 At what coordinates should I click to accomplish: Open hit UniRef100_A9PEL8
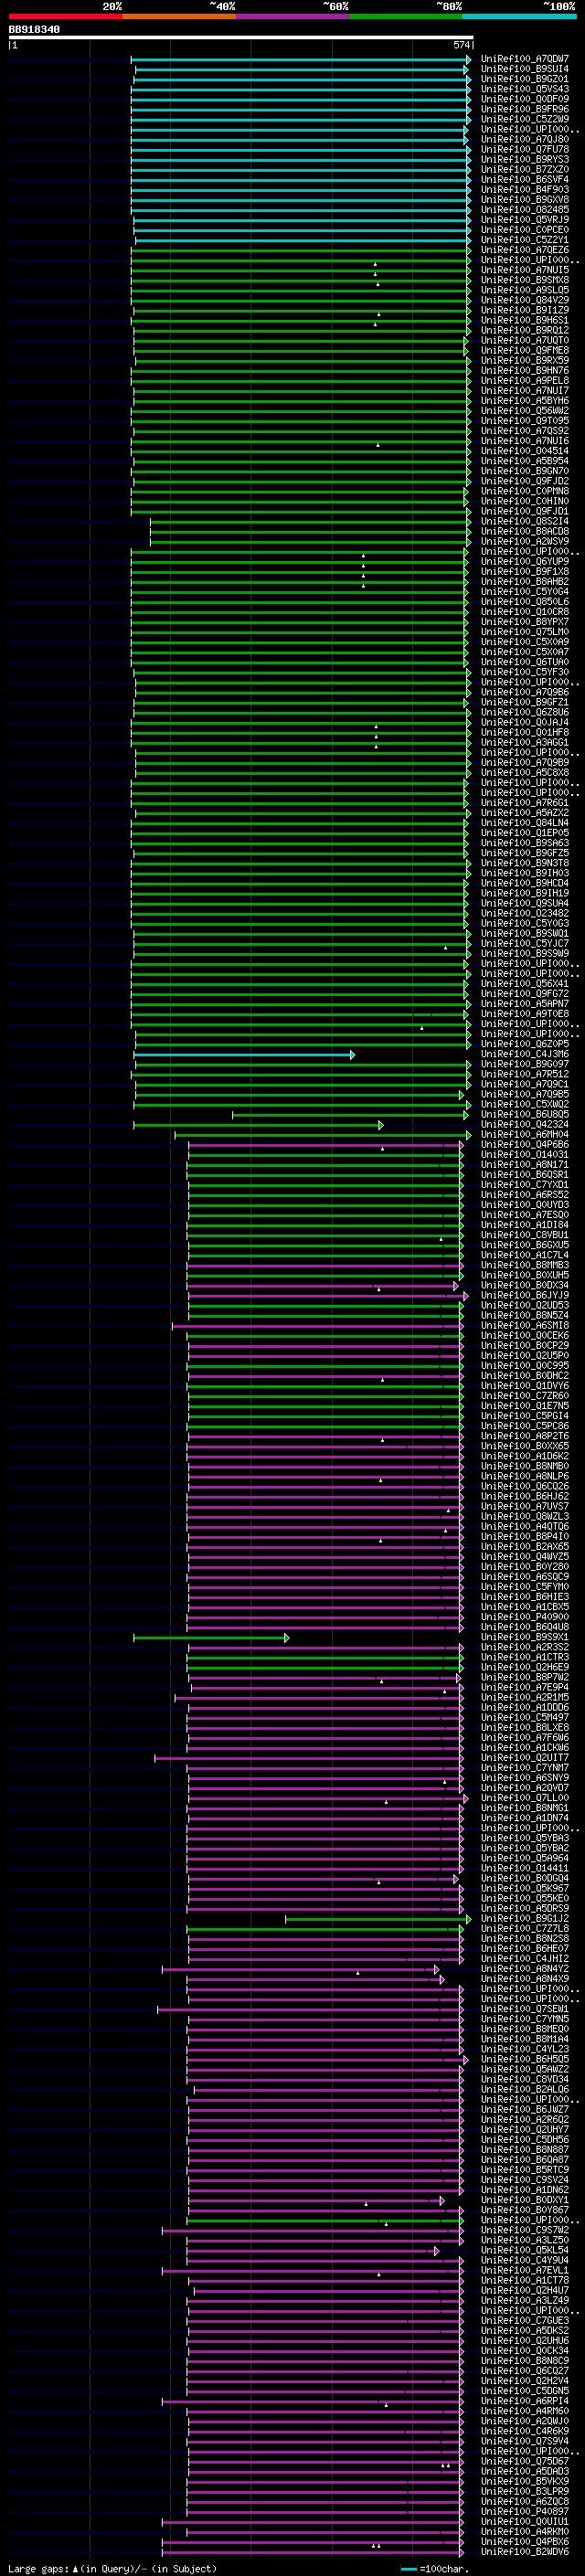pos(525,380)
